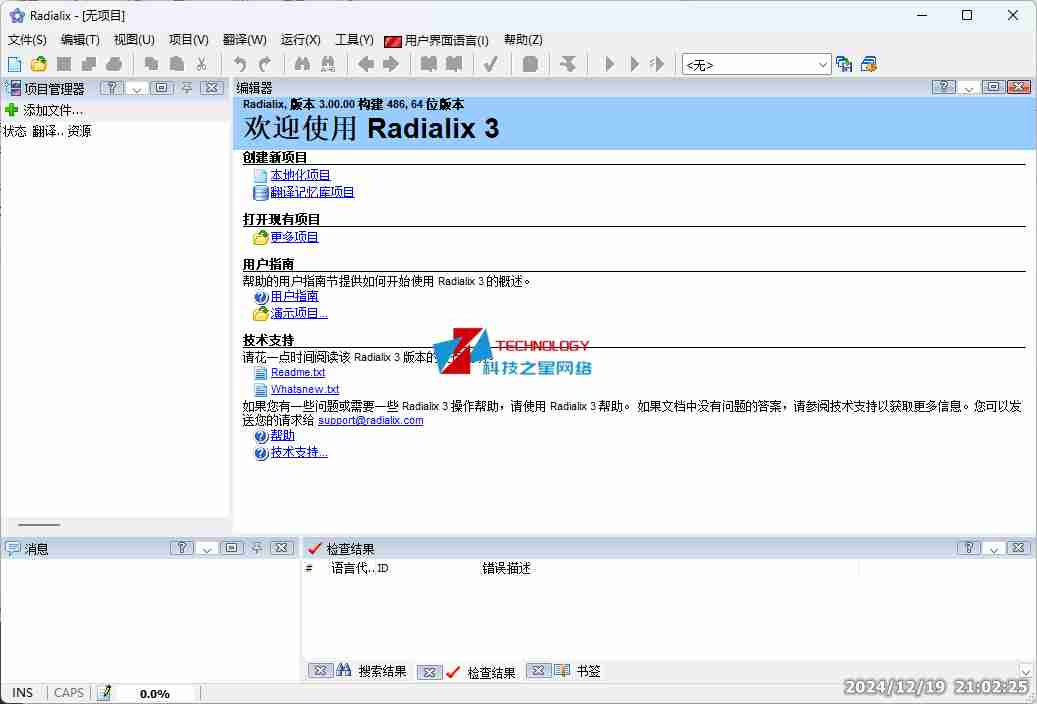
Task: Click the support@radialix.com email link
Action: tap(371, 420)
